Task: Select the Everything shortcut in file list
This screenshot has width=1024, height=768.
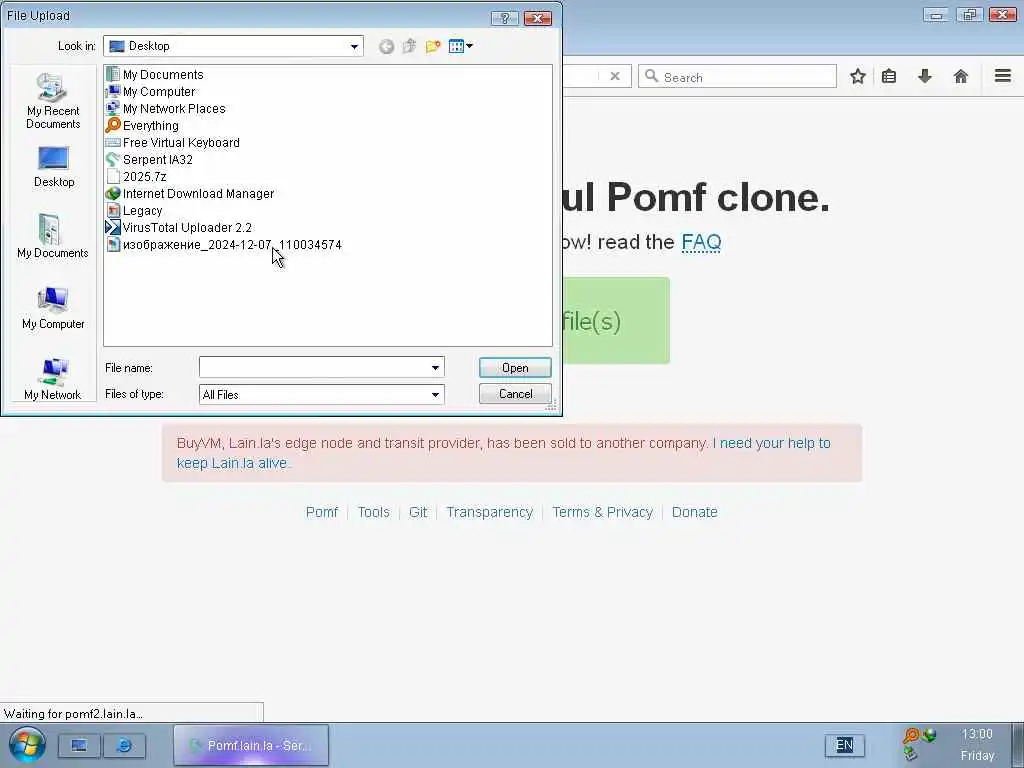Action: (x=142, y=125)
